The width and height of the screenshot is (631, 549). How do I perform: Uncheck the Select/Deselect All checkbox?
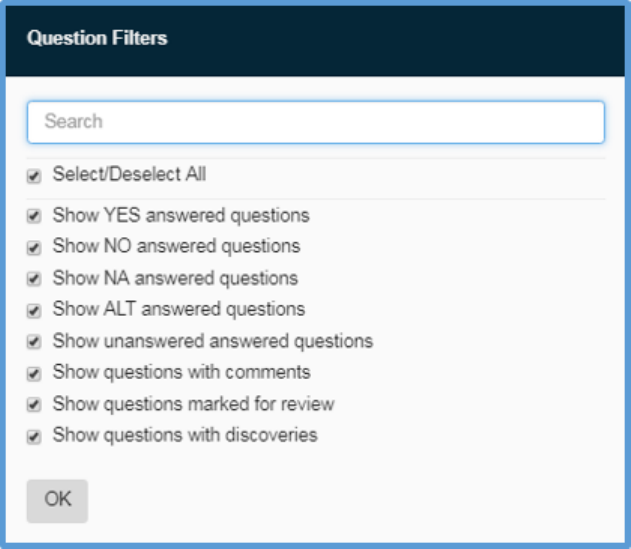pyautogui.click(x=34, y=176)
